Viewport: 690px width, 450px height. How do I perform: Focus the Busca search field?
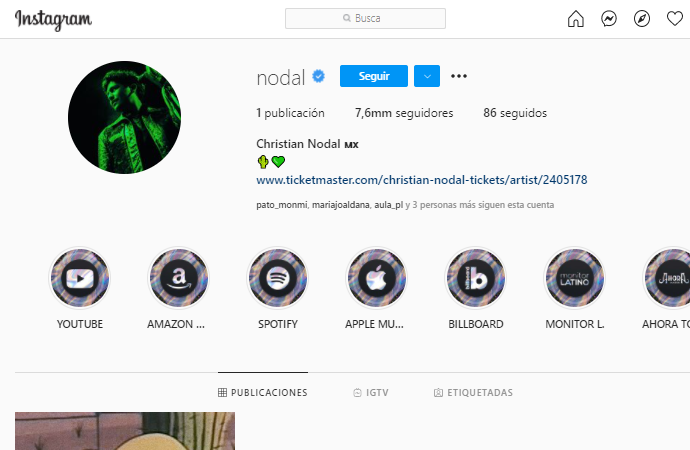click(x=365, y=18)
